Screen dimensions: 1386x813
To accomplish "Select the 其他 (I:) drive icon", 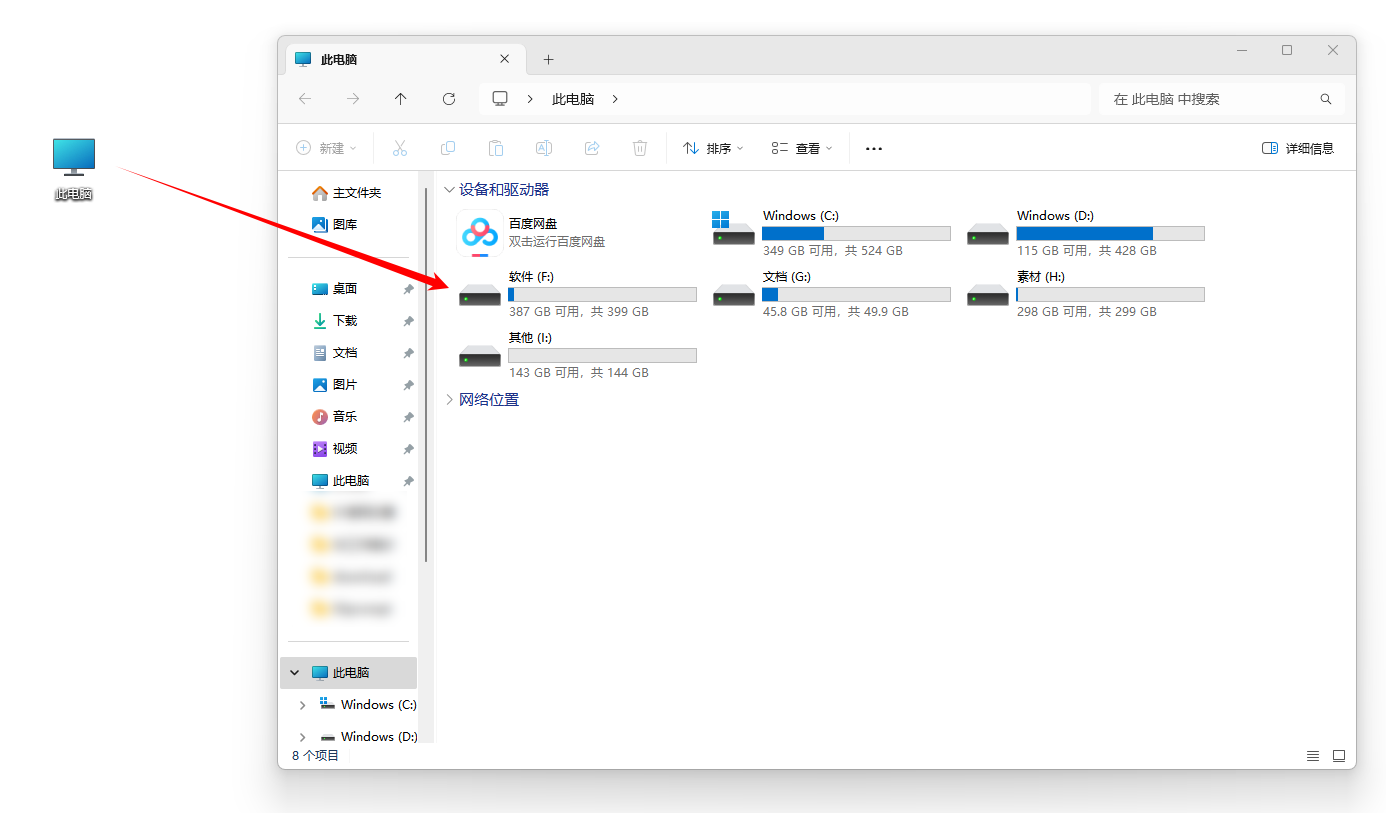I will click(x=480, y=356).
